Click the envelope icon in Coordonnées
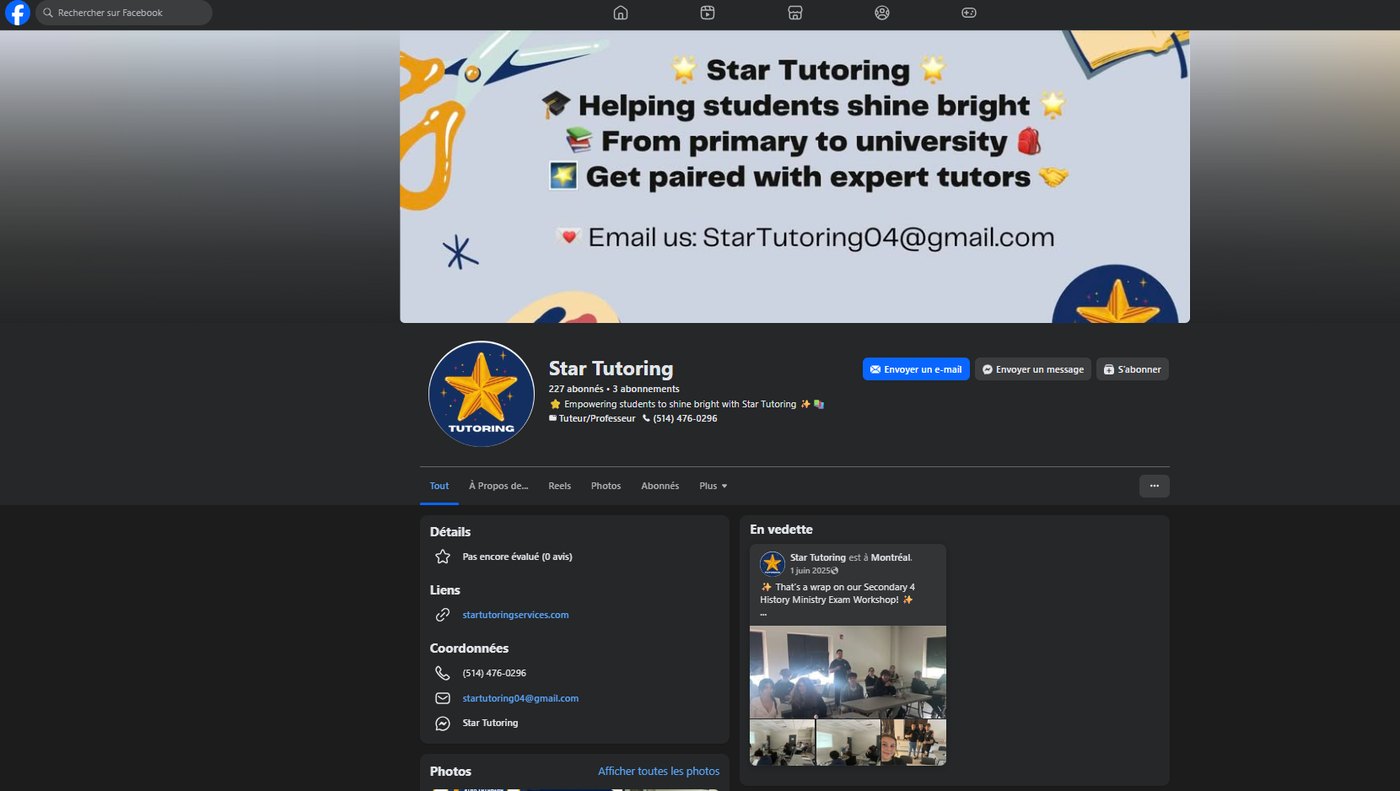This screenshot has height=791, width=1400. pos(443,698)
